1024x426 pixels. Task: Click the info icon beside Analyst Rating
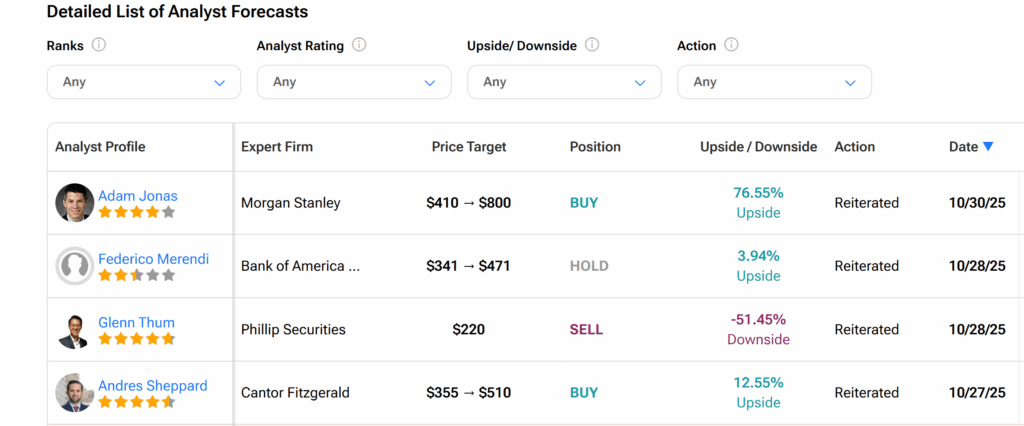tap(359, 45)
